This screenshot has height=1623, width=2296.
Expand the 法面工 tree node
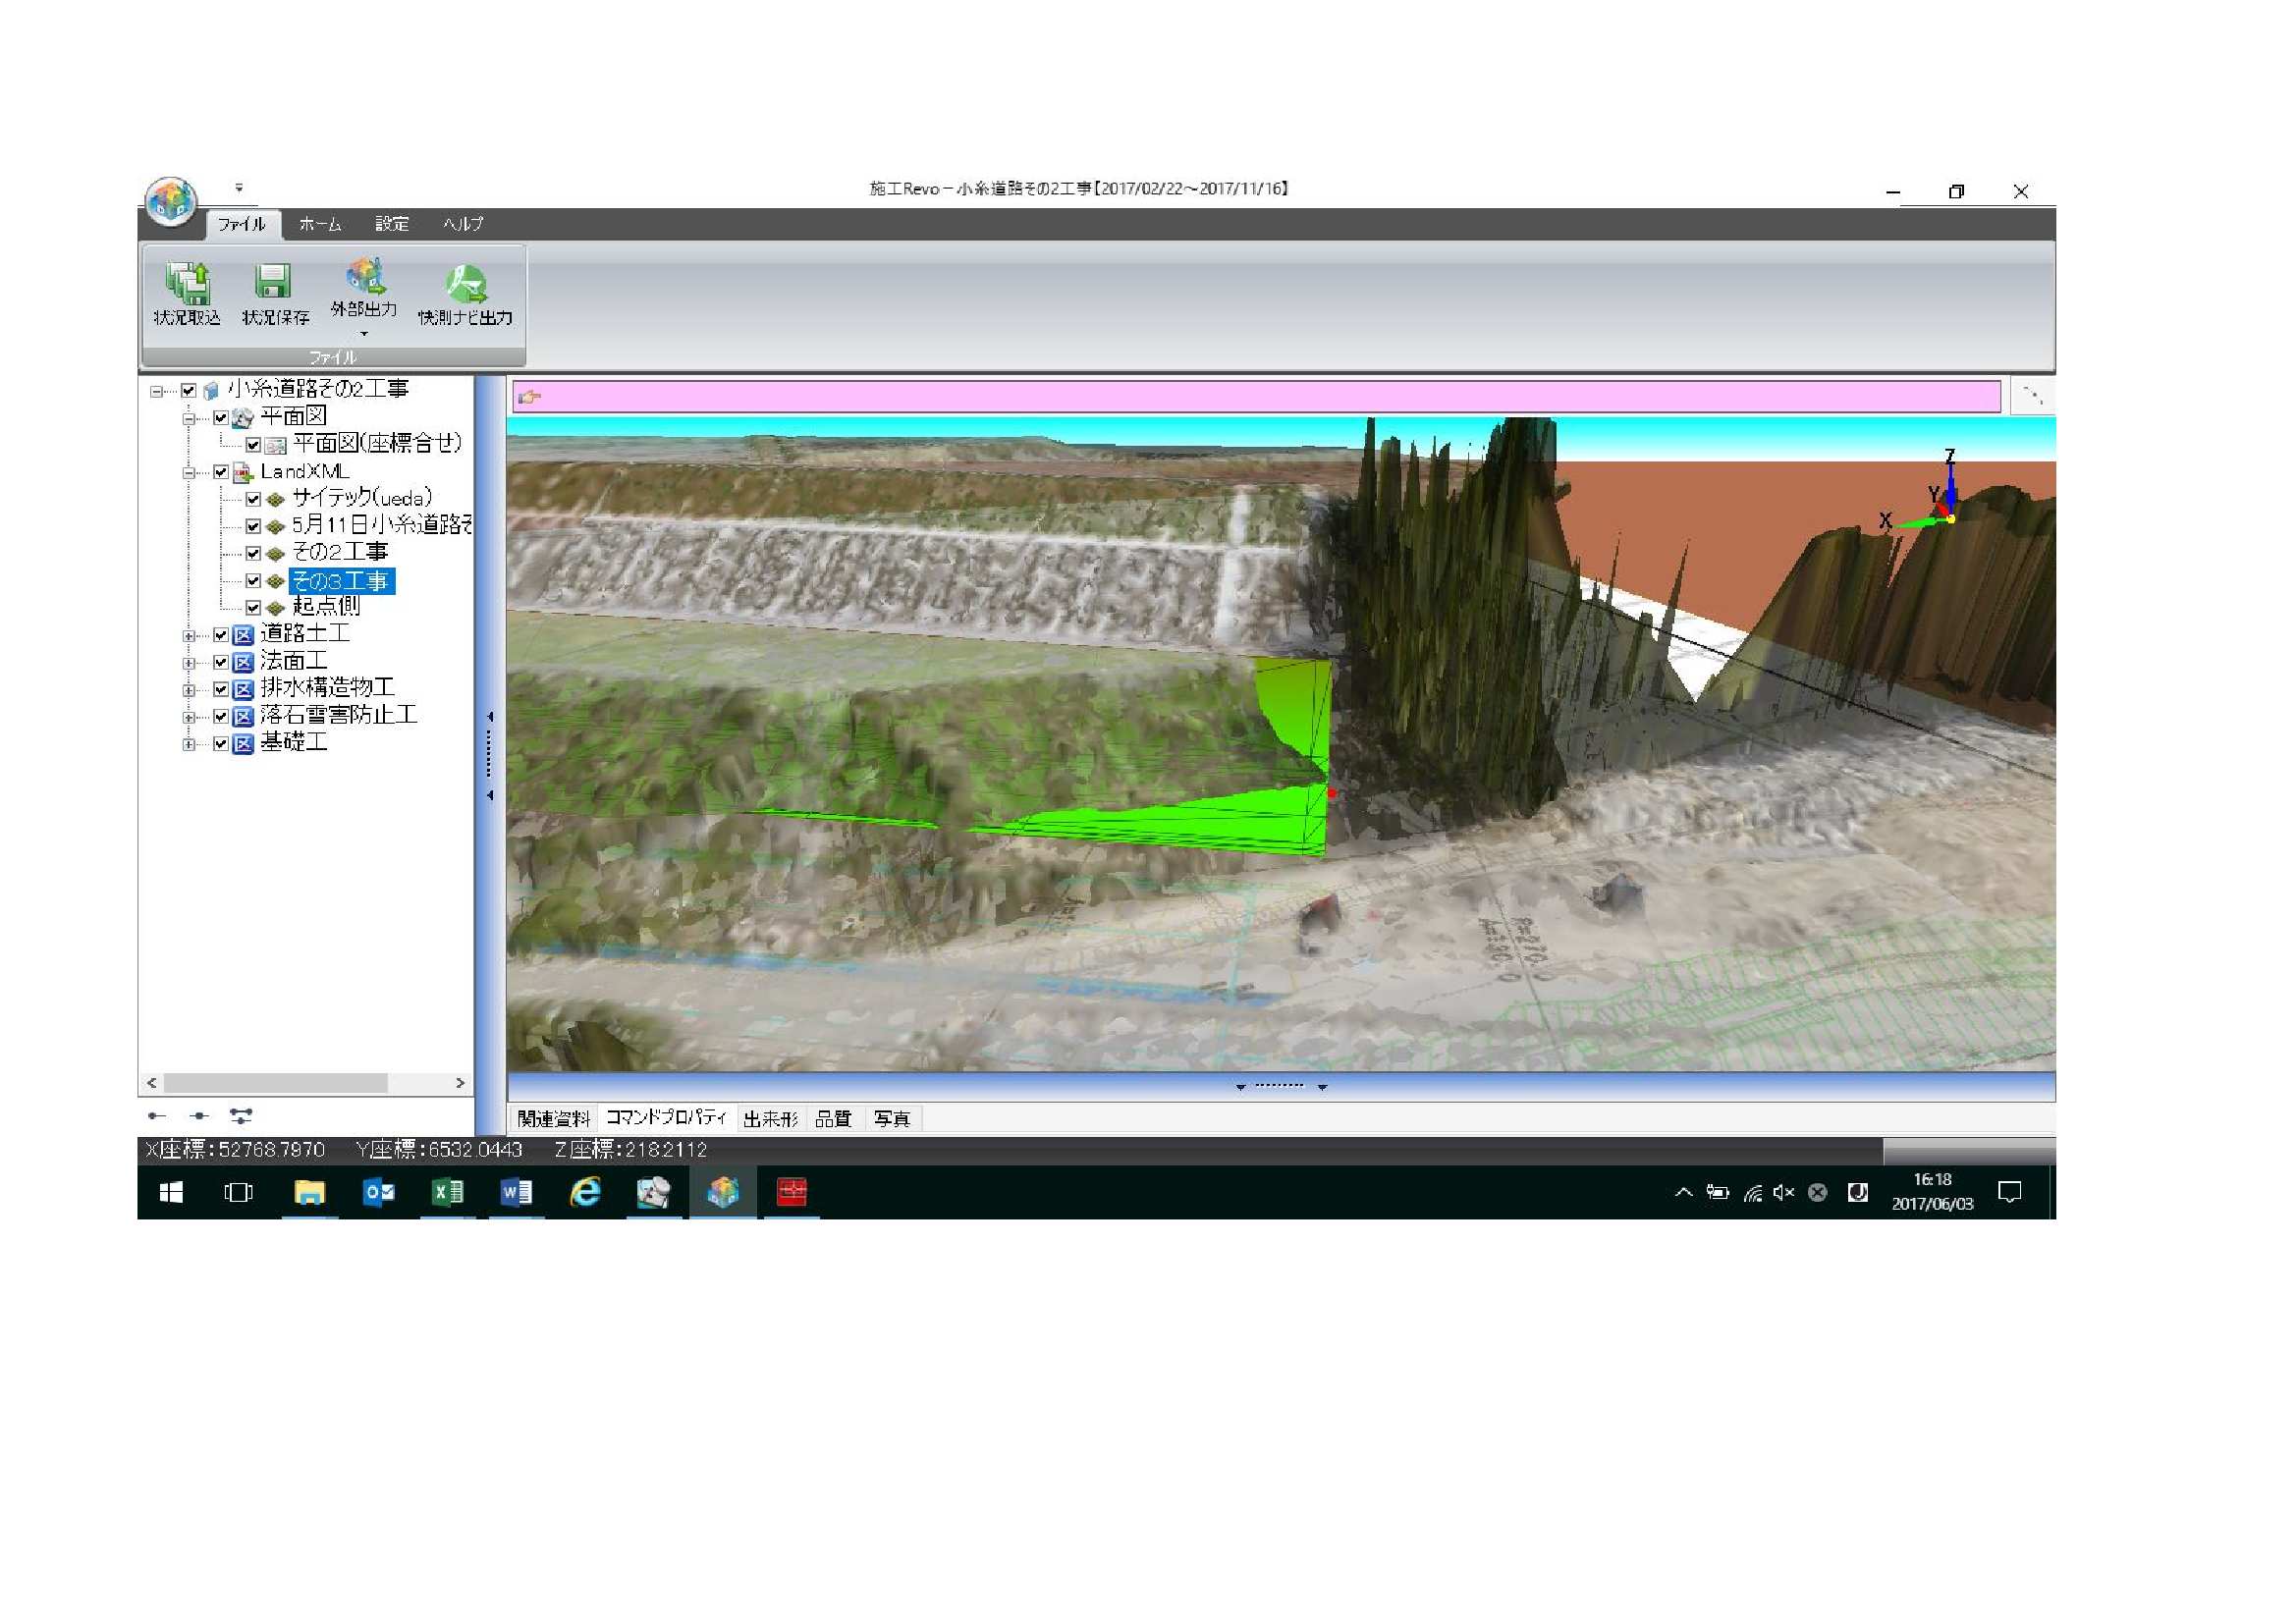[188, 663]
